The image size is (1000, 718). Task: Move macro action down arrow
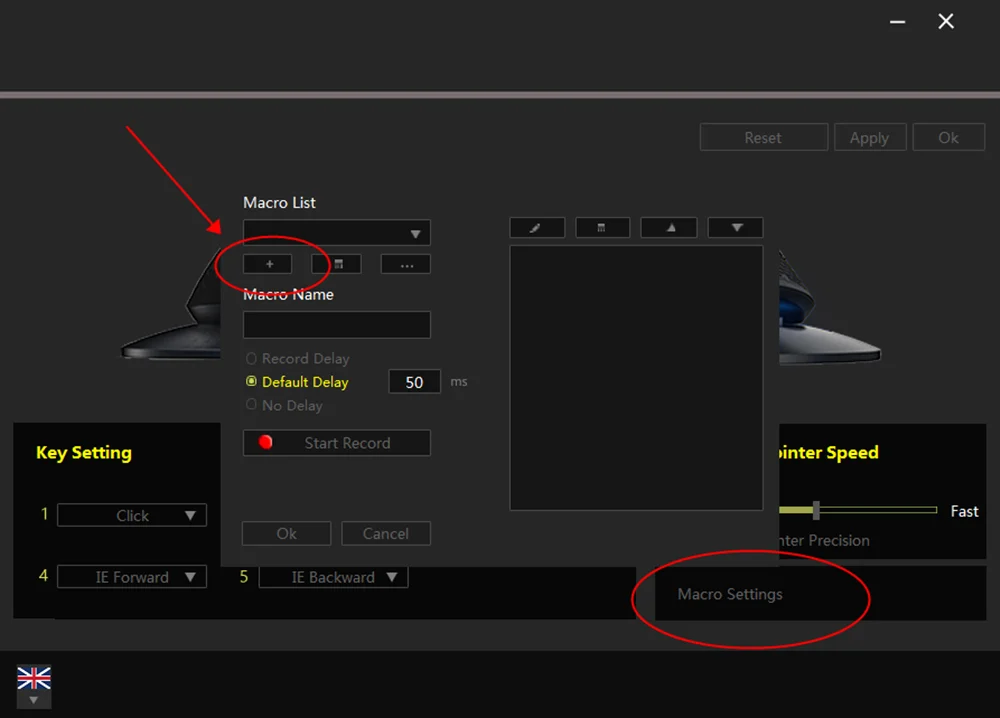point(735,228)
